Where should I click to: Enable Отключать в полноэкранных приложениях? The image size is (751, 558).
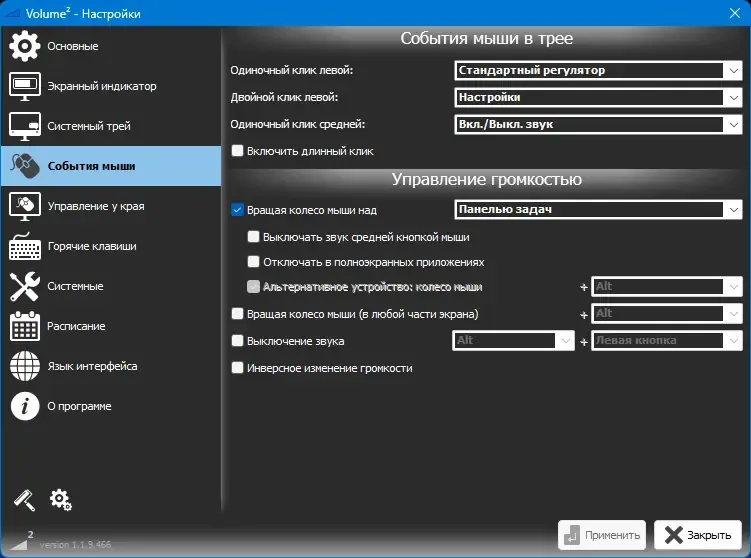[253, 262]
